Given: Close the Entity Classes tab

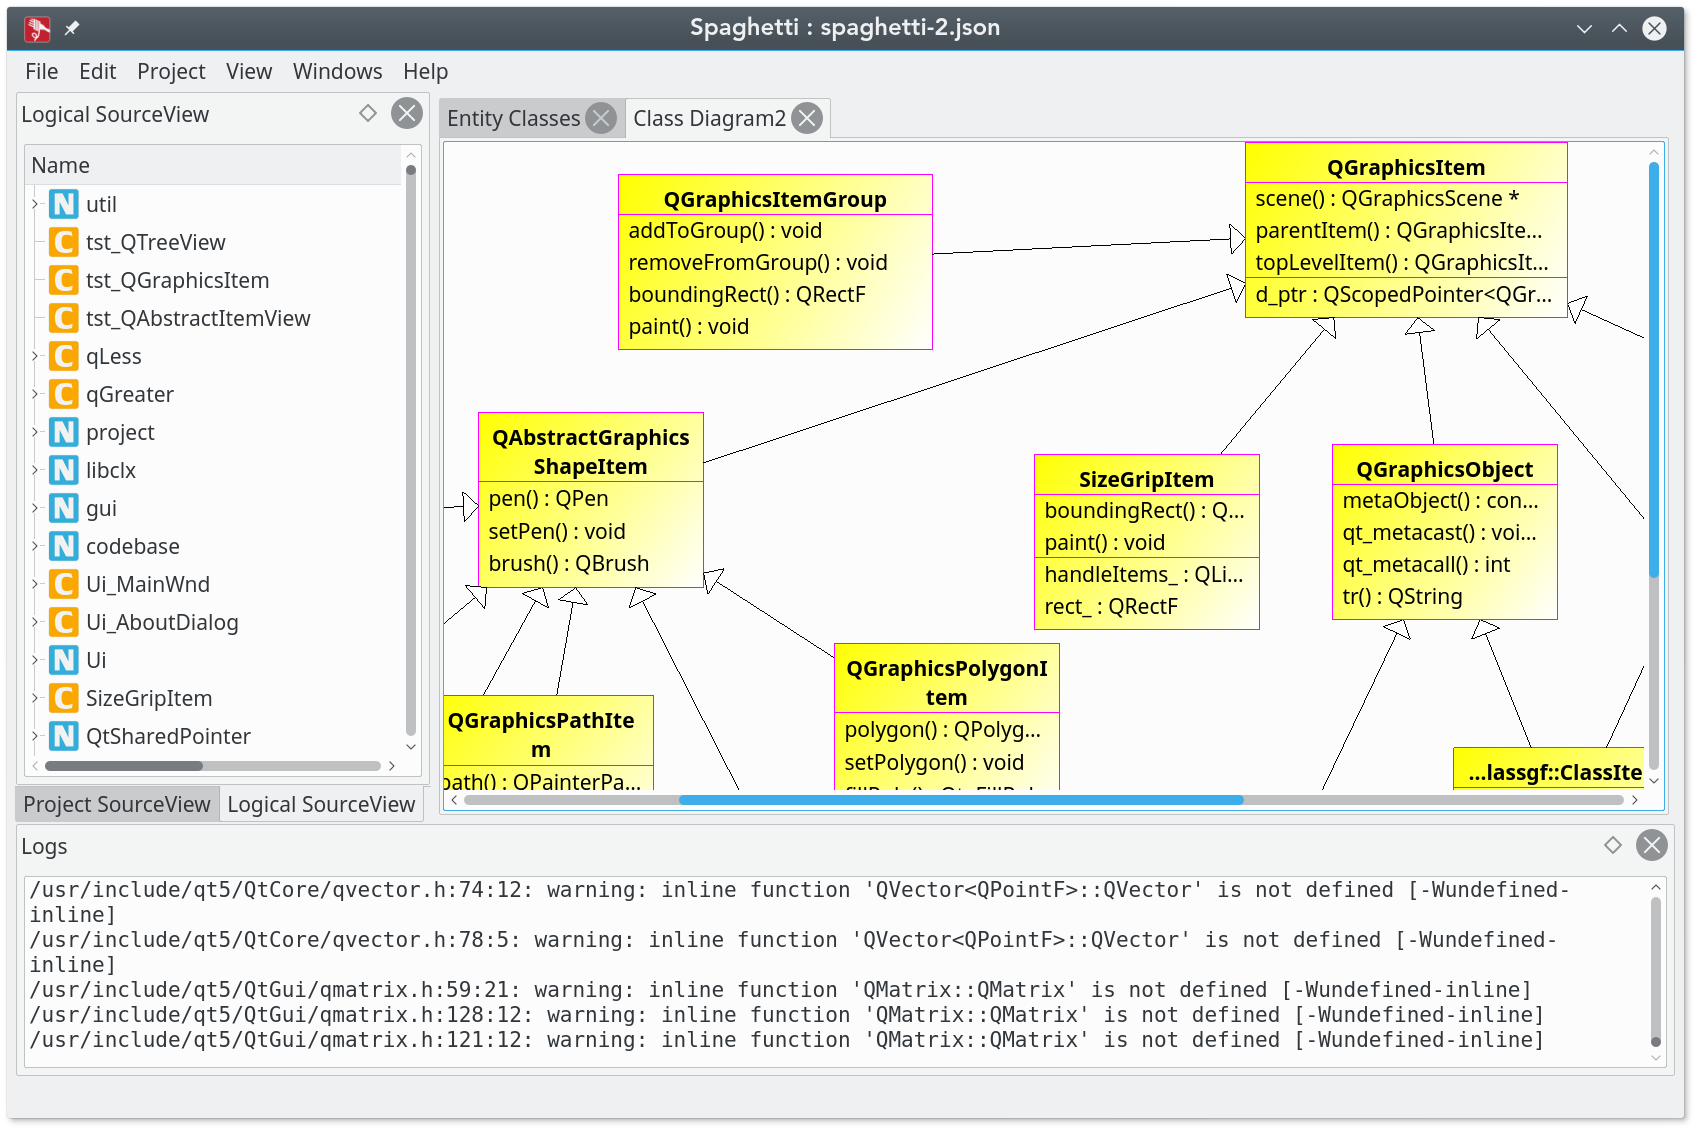Looking at the screenshot, I should [601, 118].
